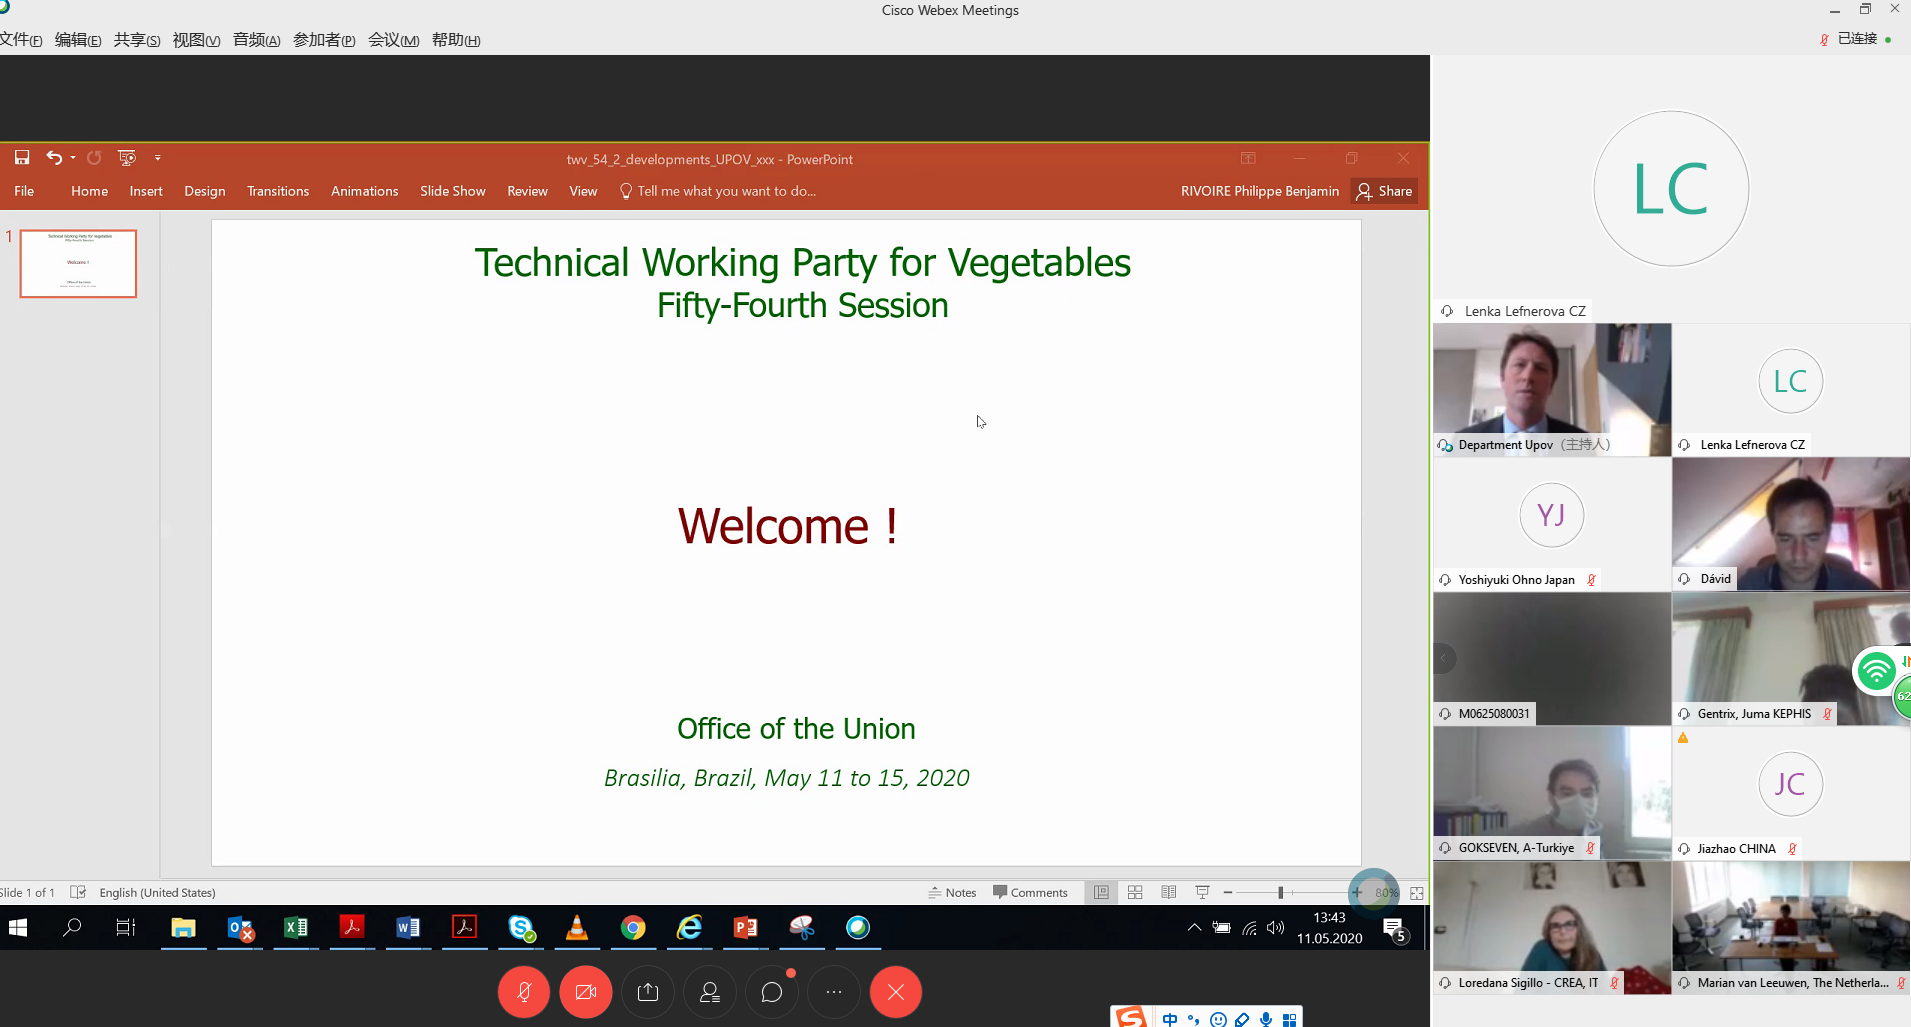Expand the Quick Access Toolbar customize dropdown
Viewport: 1911px width, 1027px height.
(158, 158)
